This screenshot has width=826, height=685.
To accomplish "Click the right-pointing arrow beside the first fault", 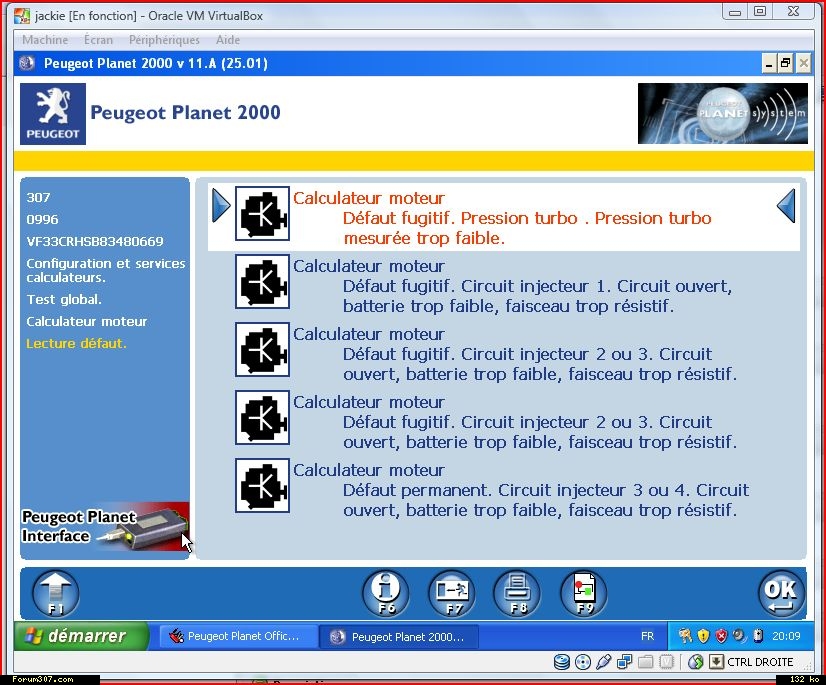I will (221, 207).
